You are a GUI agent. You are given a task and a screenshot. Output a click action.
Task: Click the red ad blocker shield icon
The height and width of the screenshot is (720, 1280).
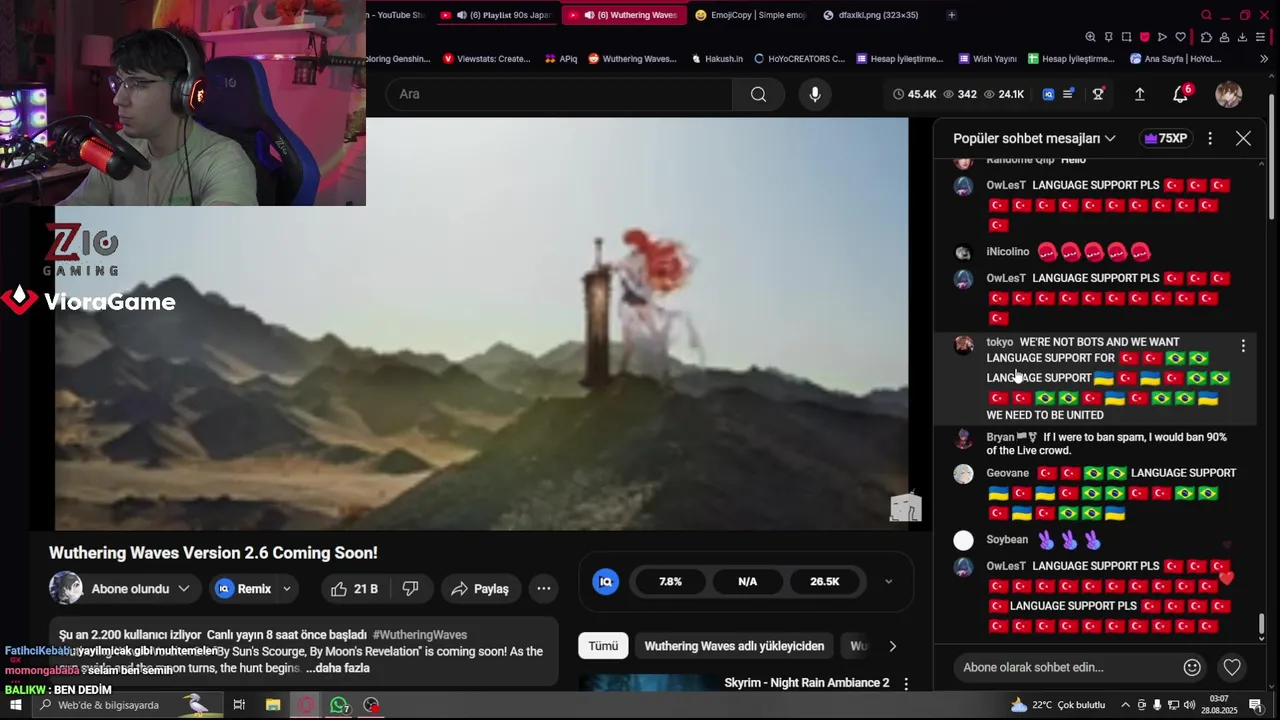(1144, 37)
